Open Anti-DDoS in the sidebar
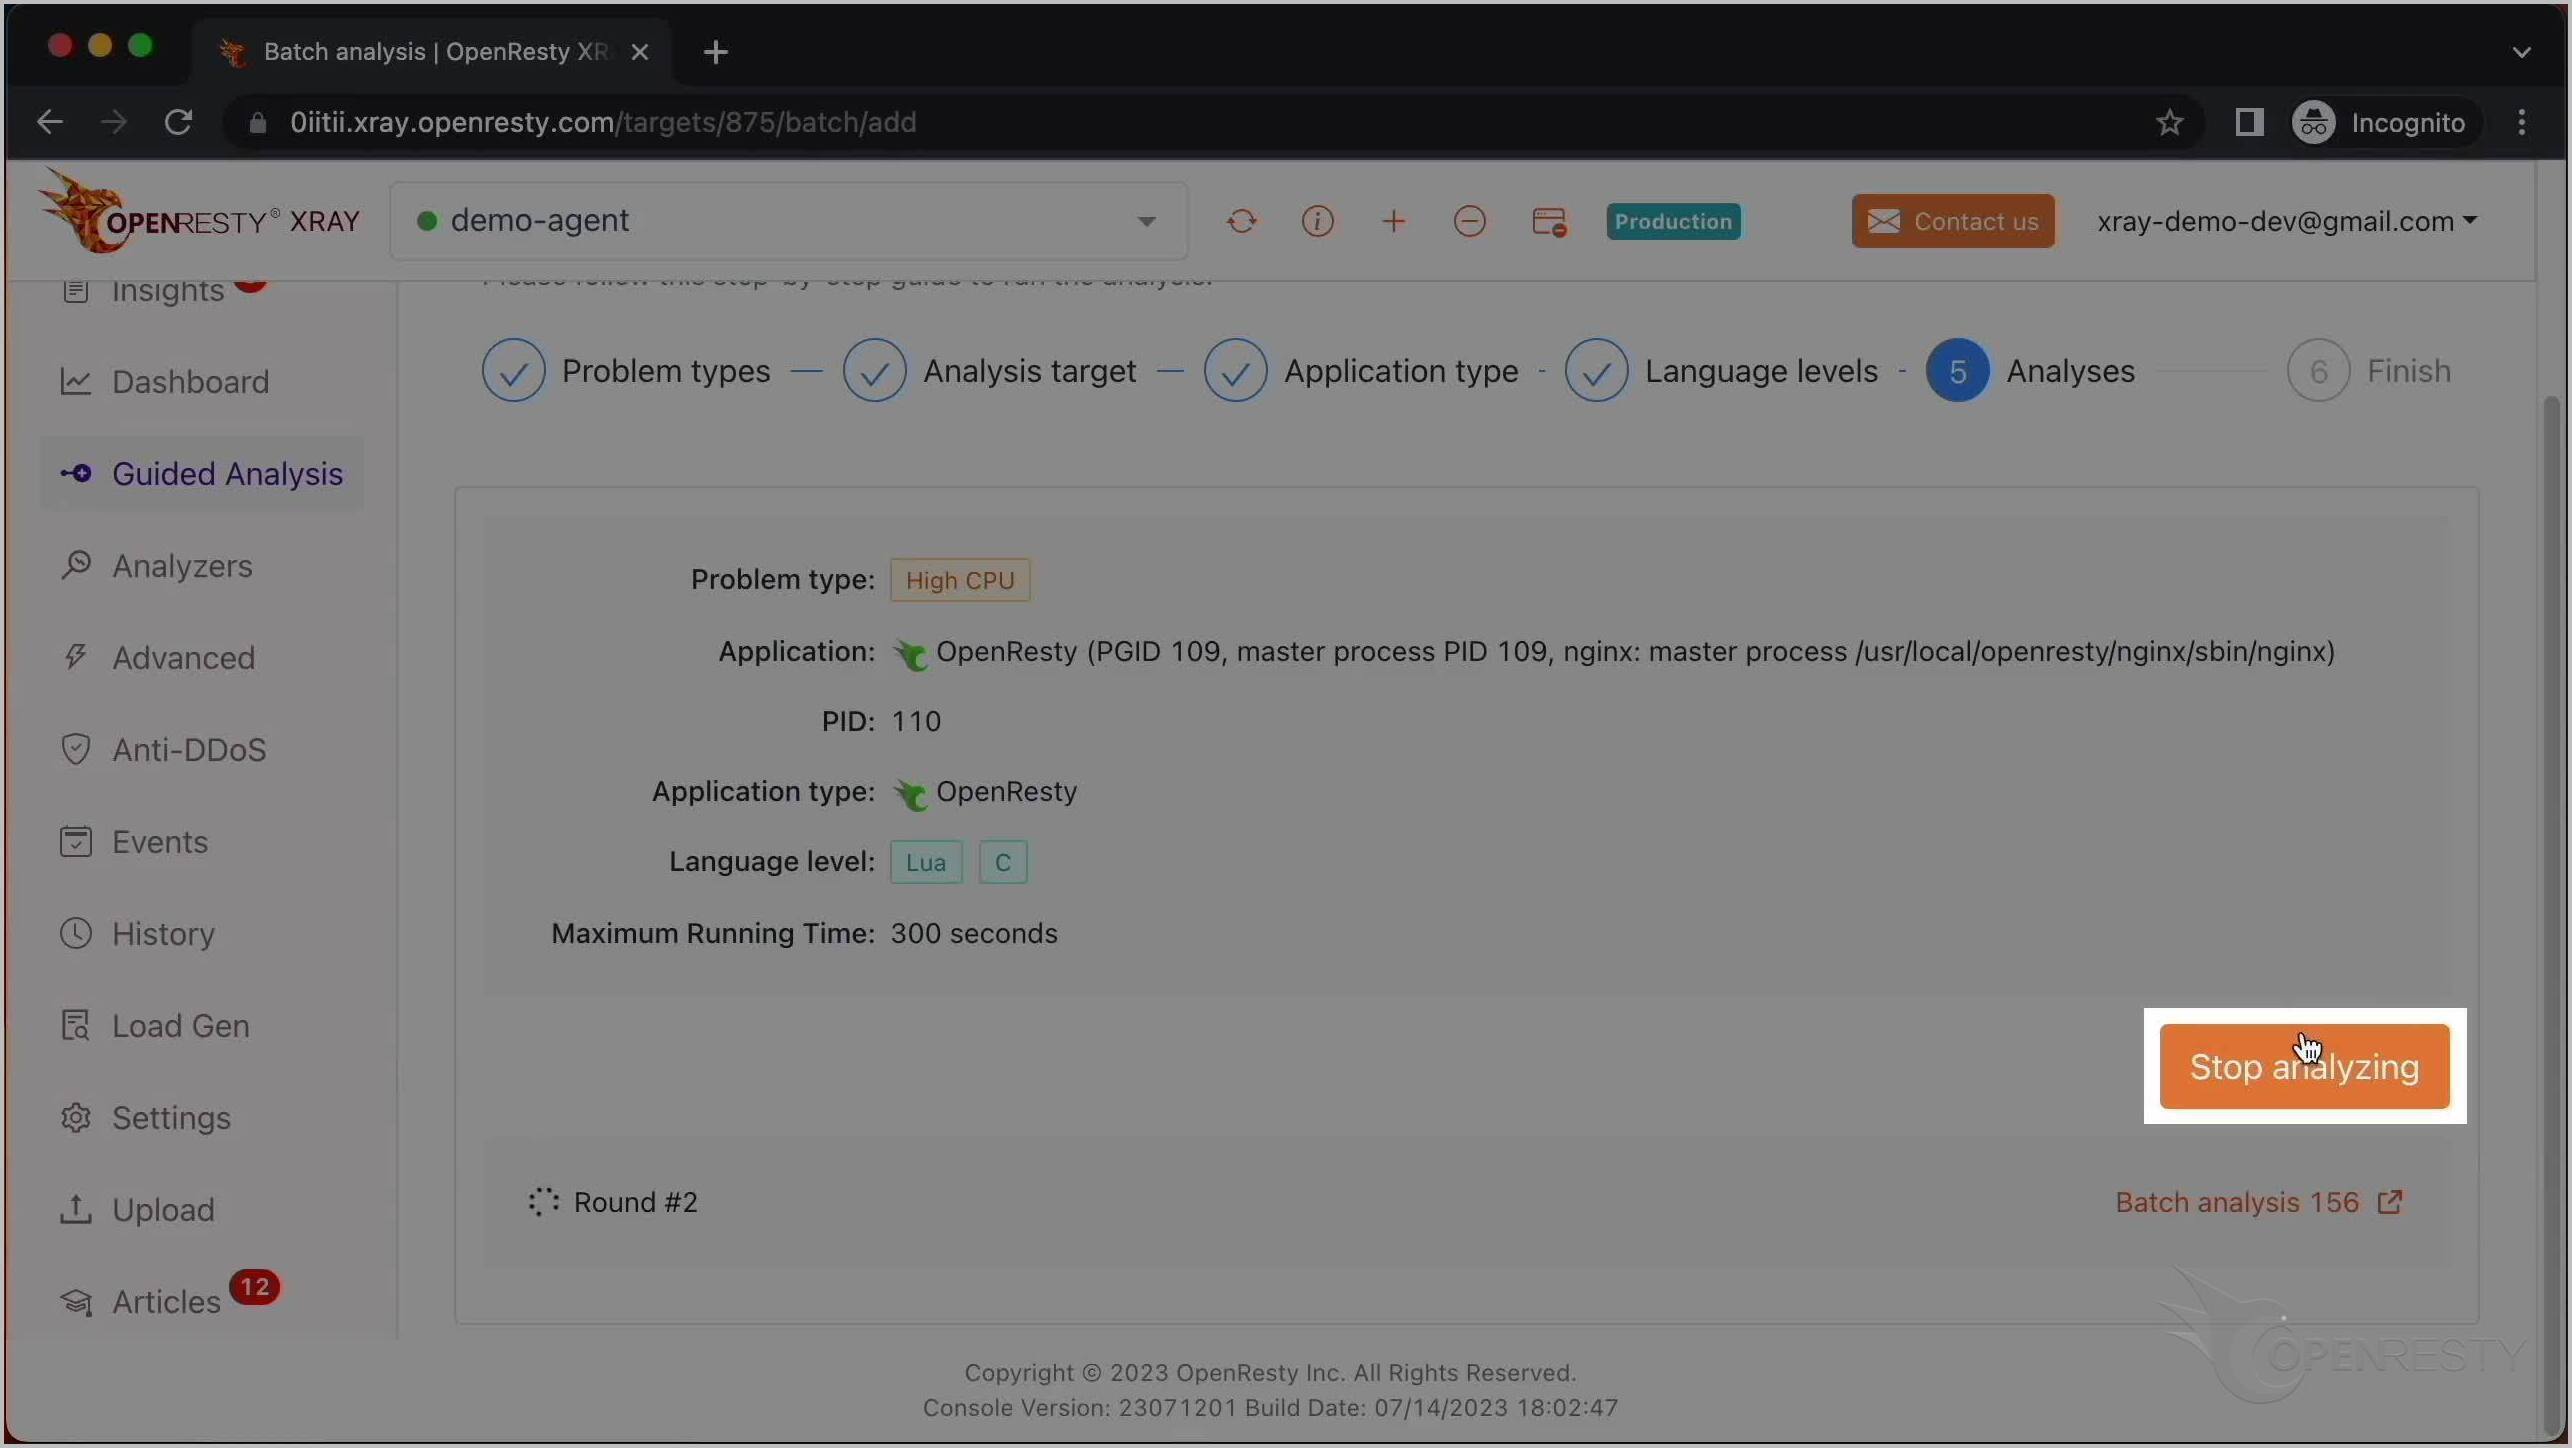Viewport: 2572px width, 1448px height. coord(189,749)
